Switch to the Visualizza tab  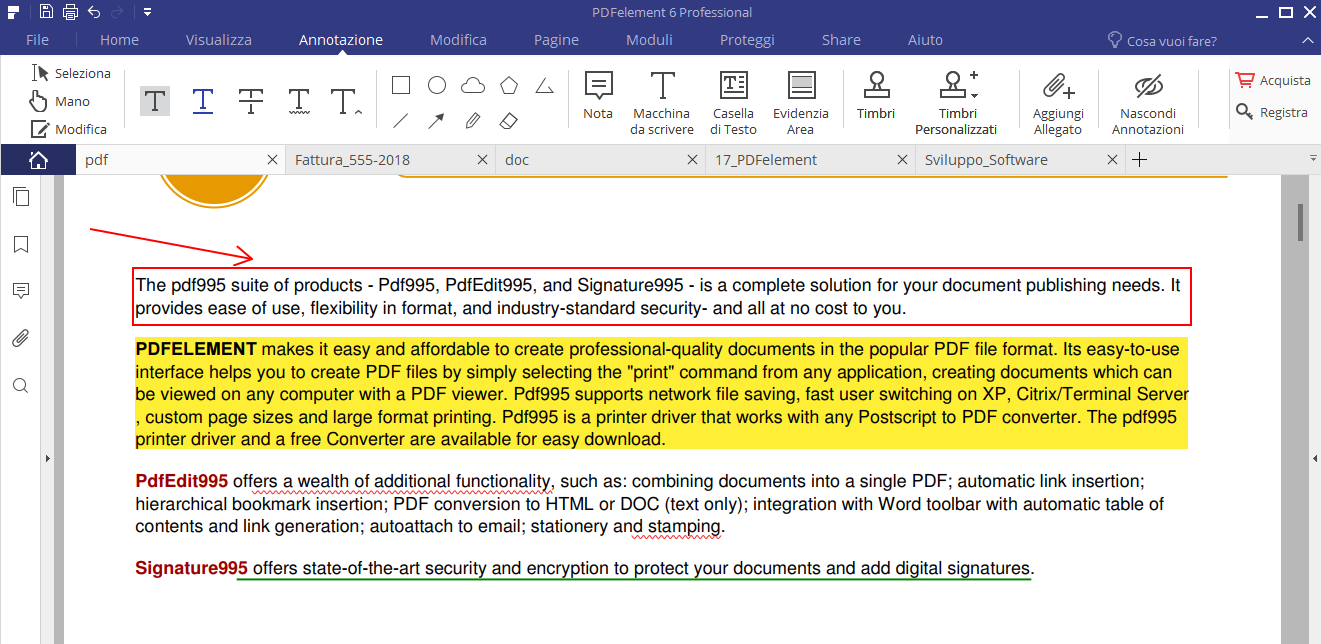(219, 40)
